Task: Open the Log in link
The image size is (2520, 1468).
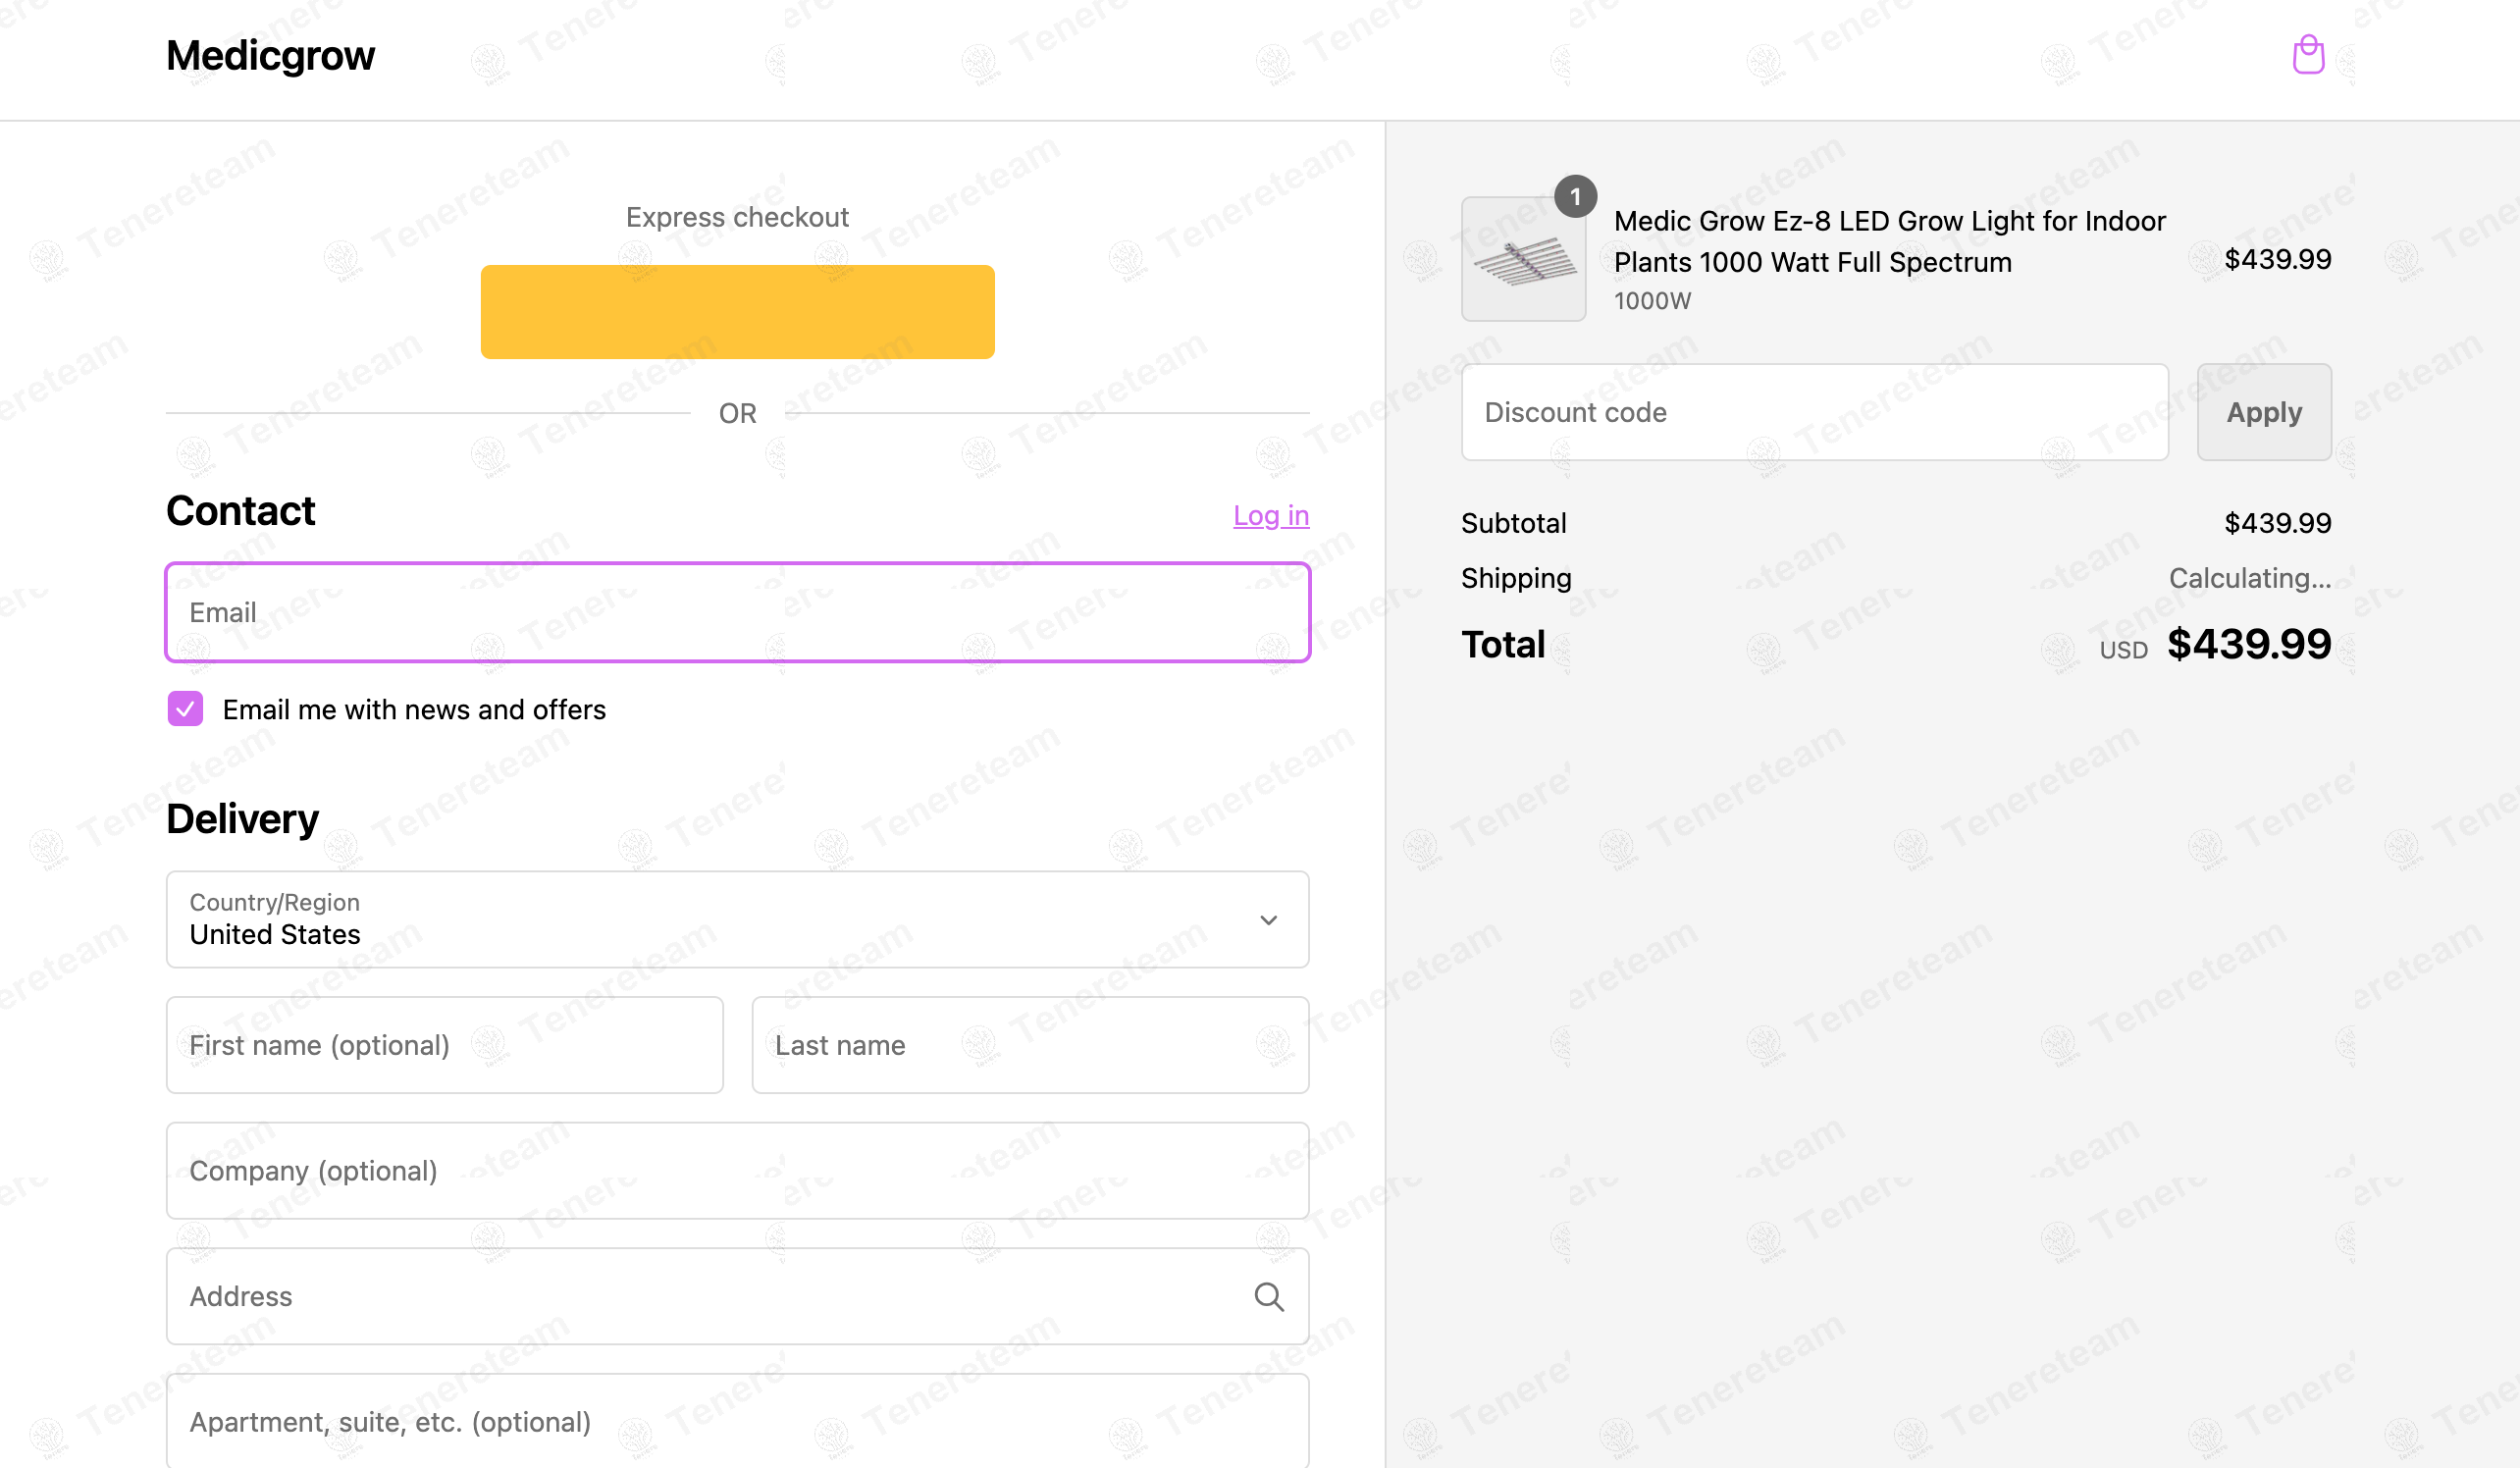Action: 1271,515
